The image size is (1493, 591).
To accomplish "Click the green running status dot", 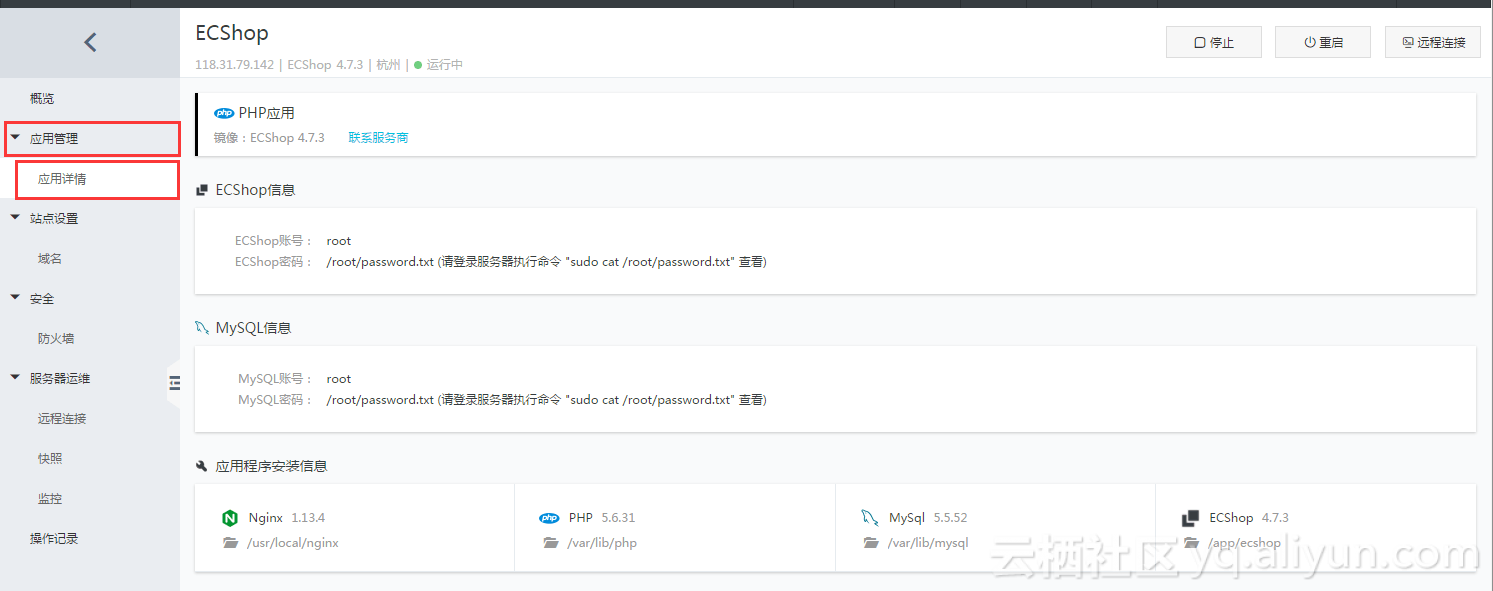I will click(418, 65).
